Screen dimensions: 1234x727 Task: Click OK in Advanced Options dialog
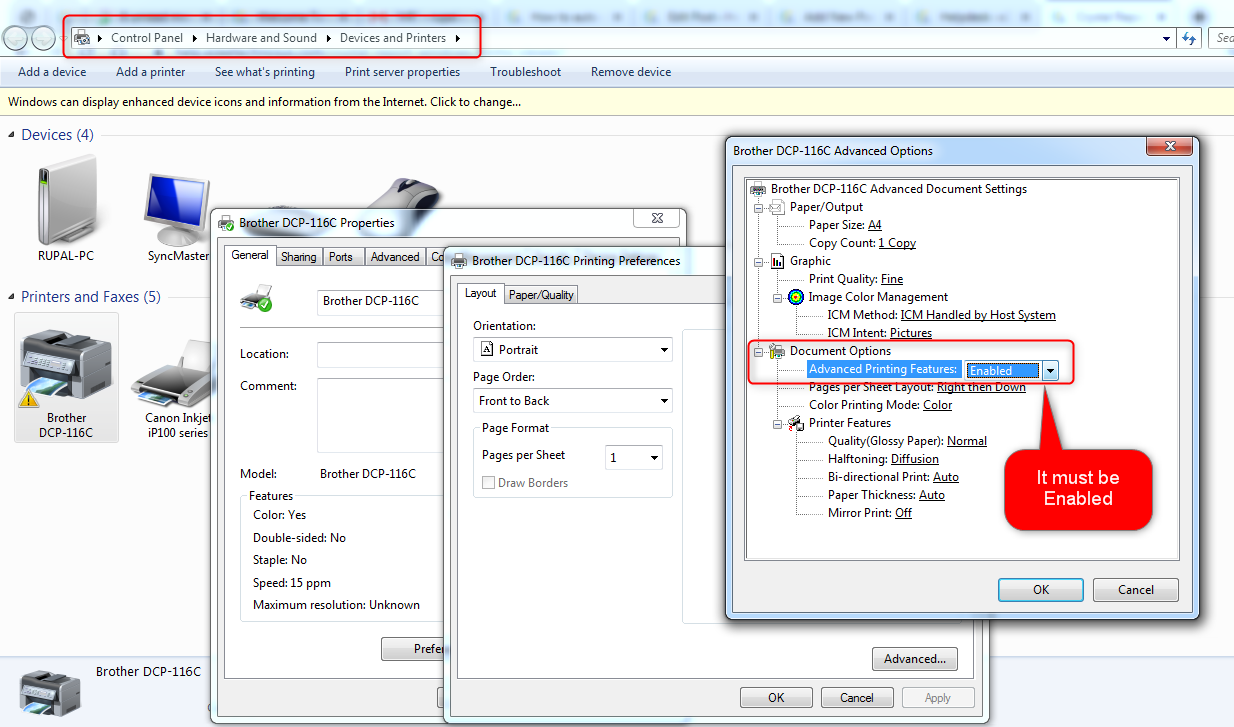(x=1041, y=590)
